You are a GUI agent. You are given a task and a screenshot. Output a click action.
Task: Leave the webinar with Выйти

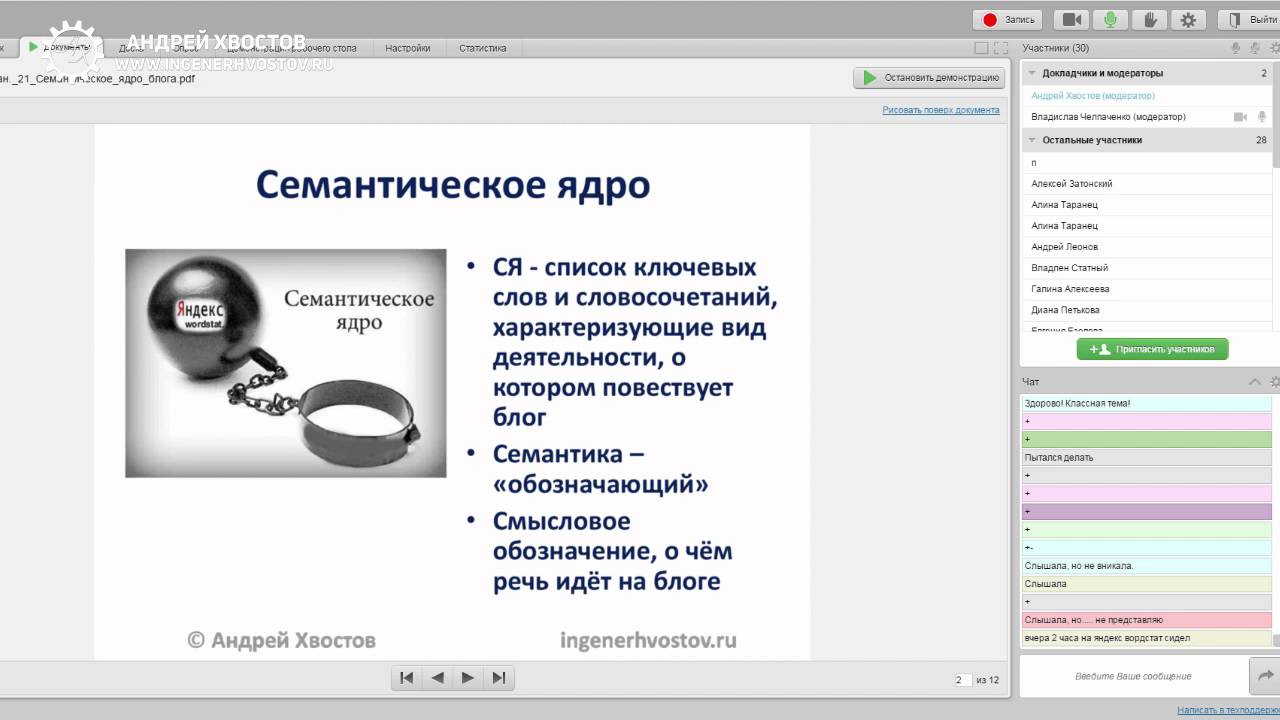[x=1251, y=19]
